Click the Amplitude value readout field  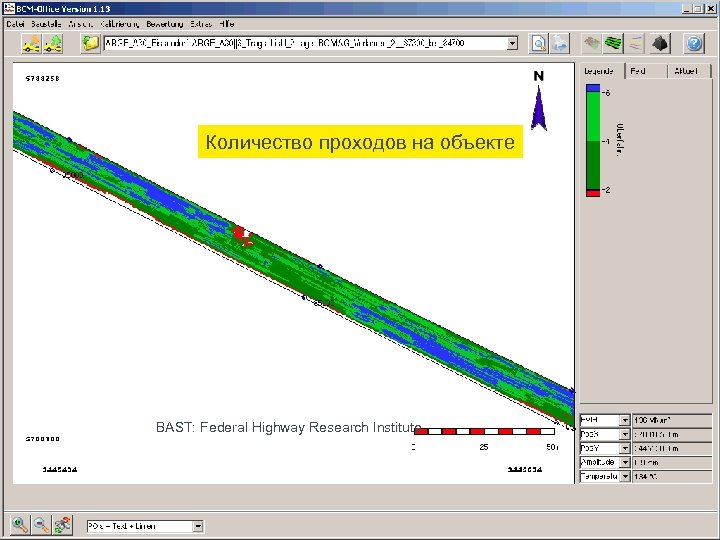[672, 462]
